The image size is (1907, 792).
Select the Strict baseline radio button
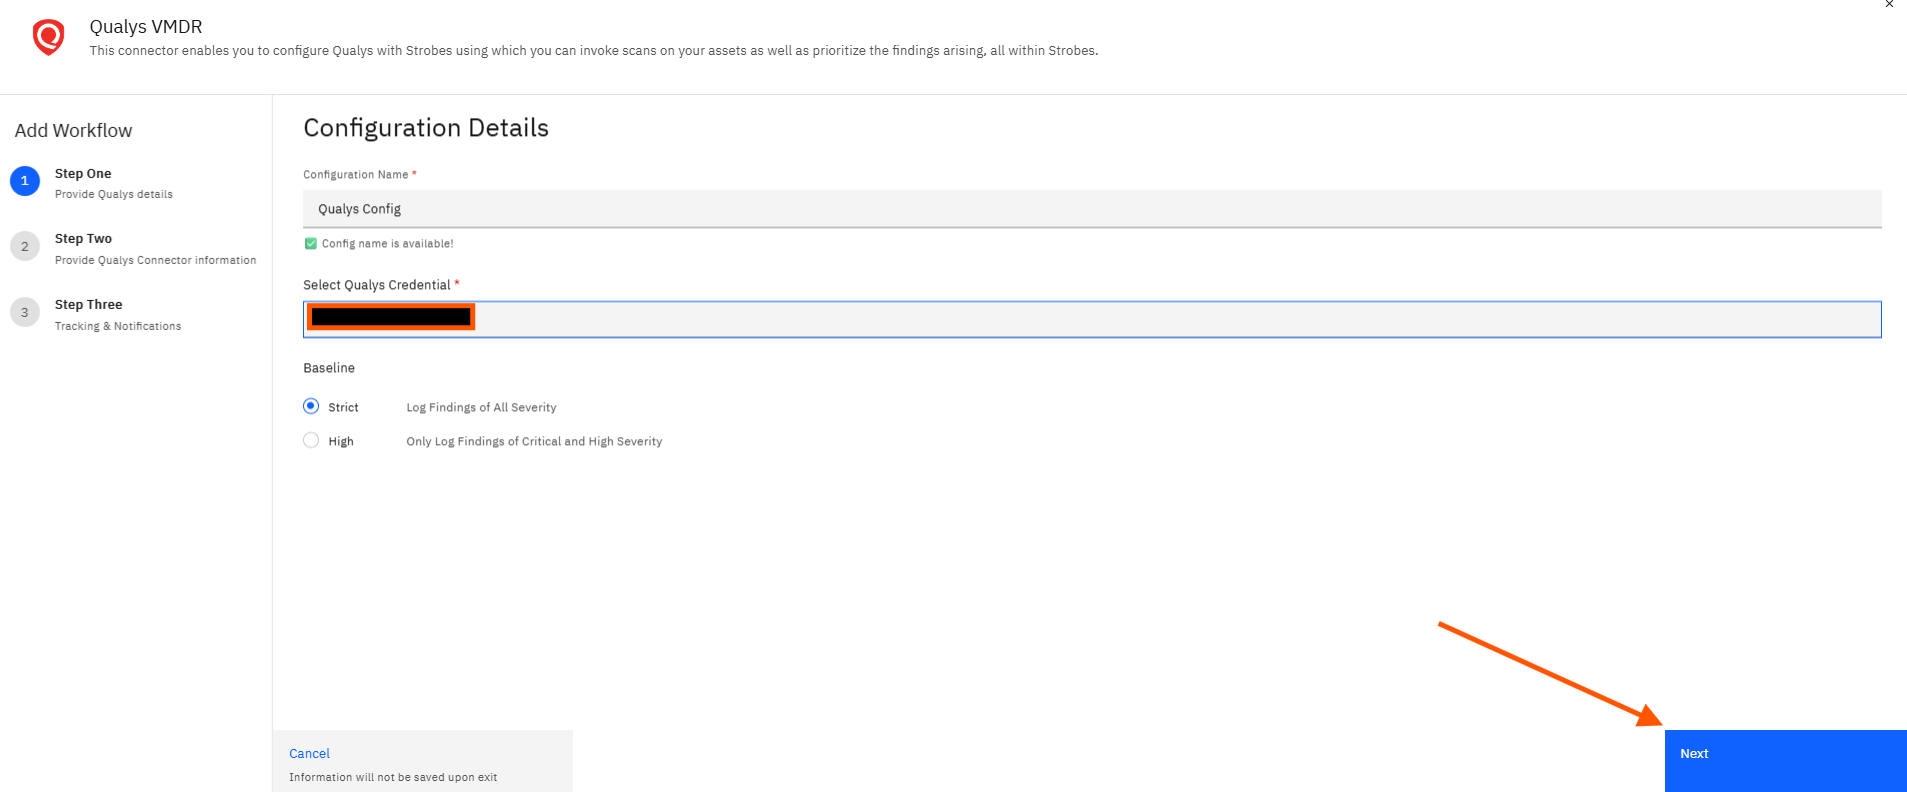pos(311,406)
